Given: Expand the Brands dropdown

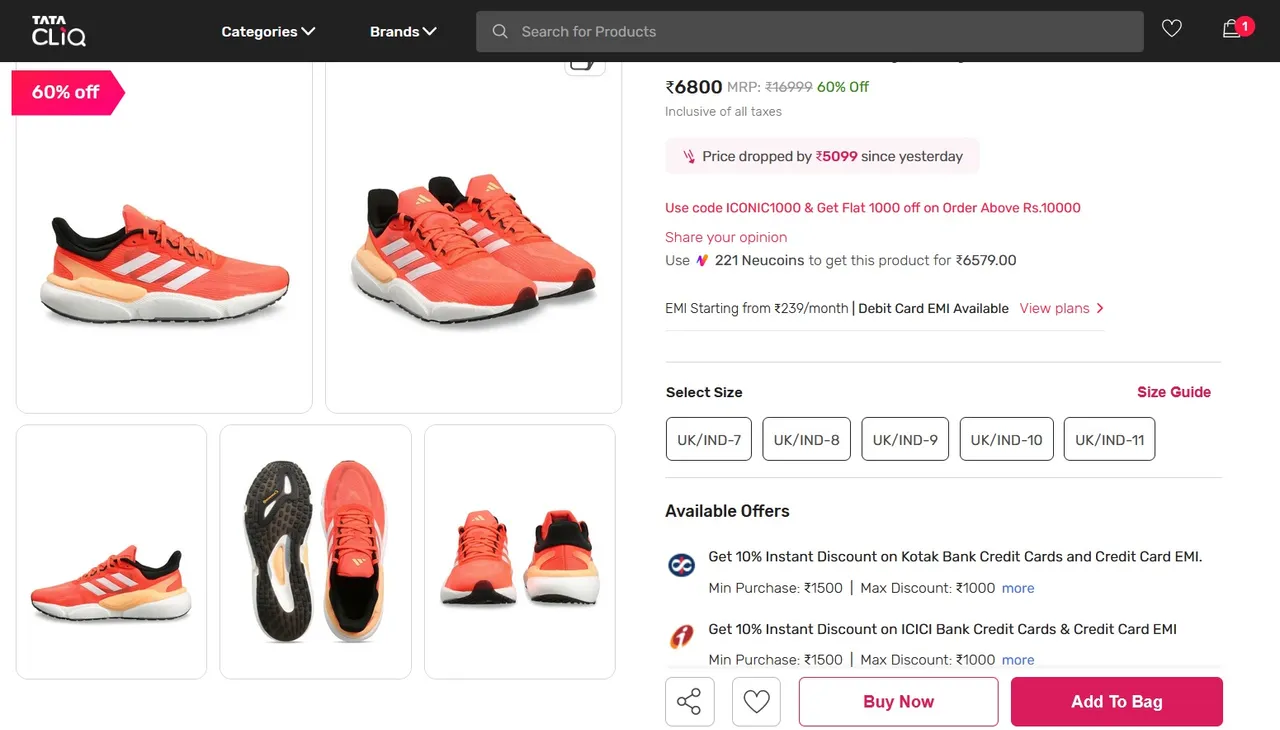Looking at the screenshot, I should 403,31.
